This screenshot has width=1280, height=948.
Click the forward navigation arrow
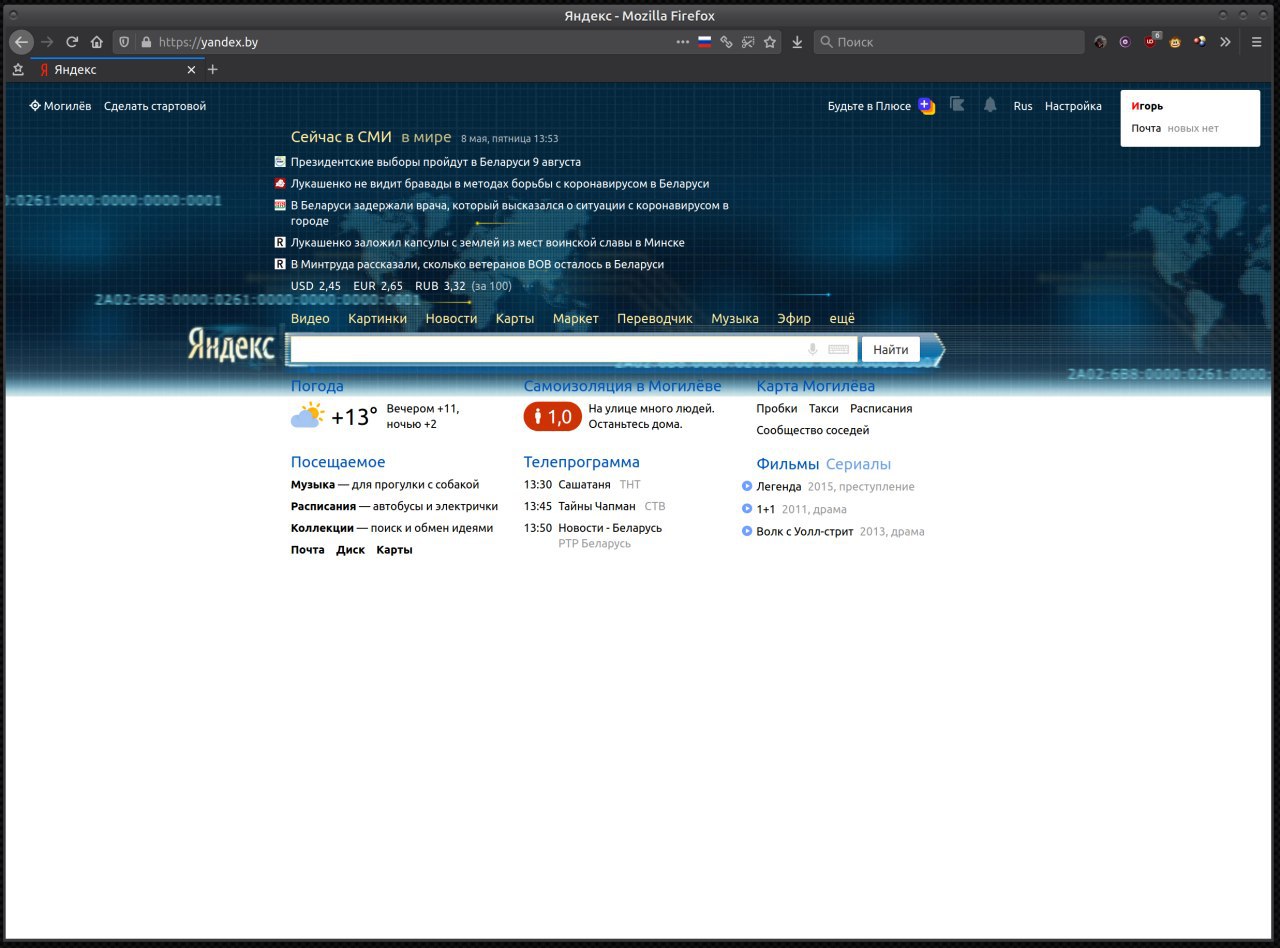pyautogui.click(x=46, y=42)
